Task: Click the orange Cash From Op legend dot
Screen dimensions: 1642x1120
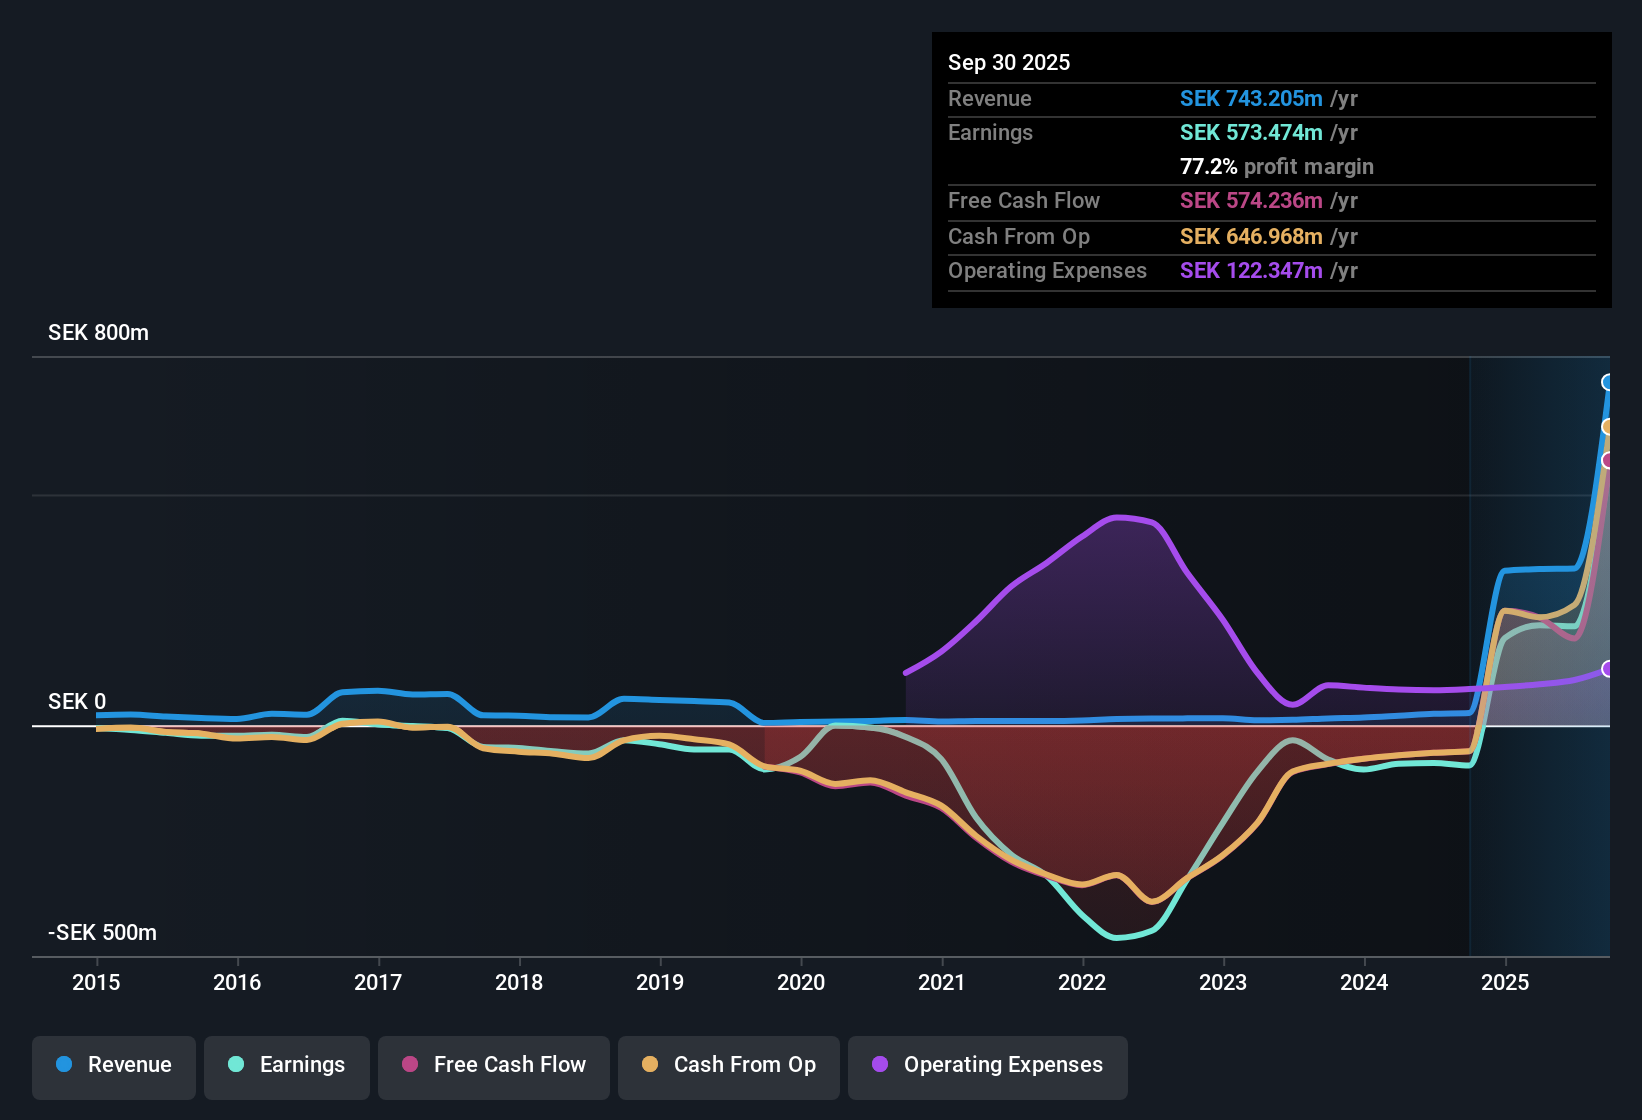Action: click(x=650, y=1065)
